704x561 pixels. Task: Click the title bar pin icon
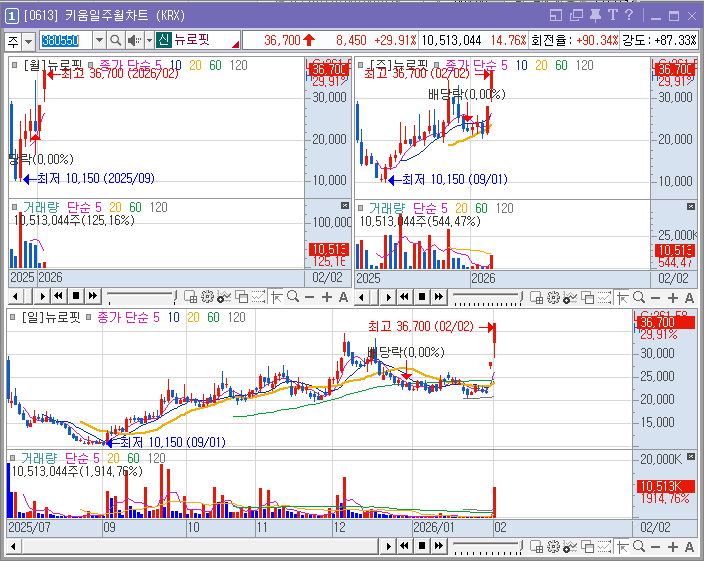595,16
